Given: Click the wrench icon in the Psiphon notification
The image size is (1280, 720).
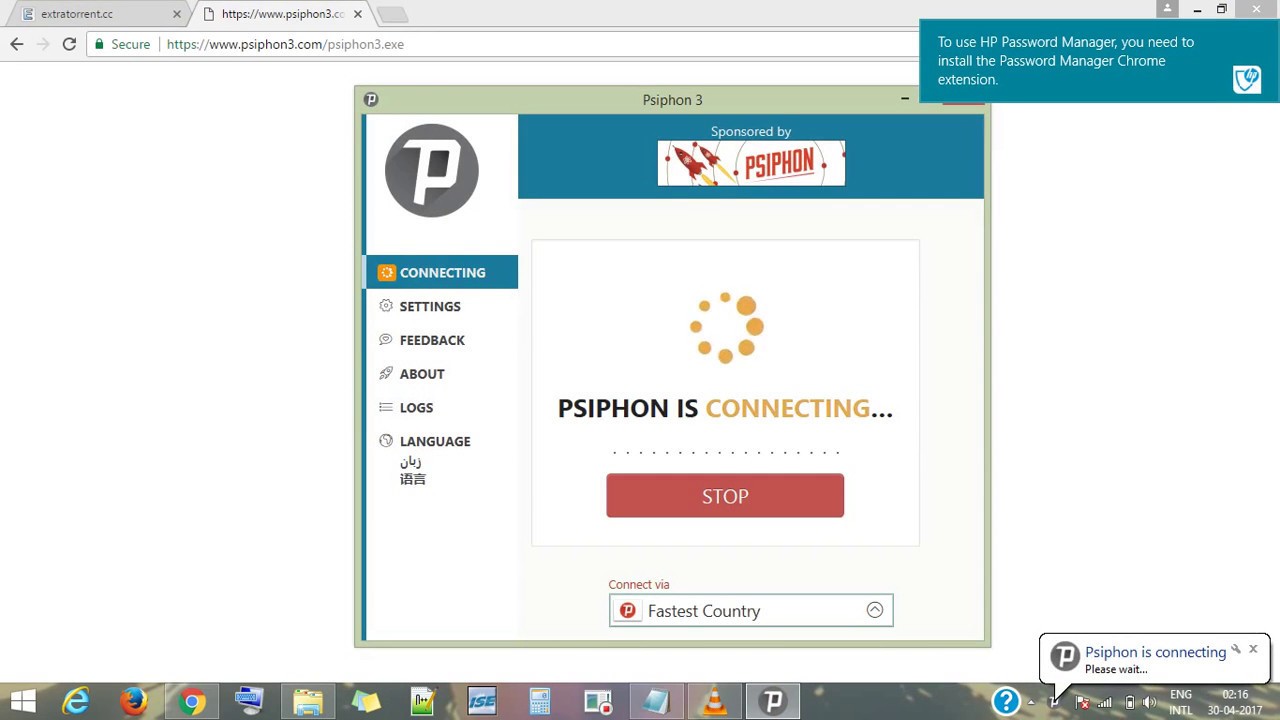Looking at the screenshot, I should [x=1236, y=649].
